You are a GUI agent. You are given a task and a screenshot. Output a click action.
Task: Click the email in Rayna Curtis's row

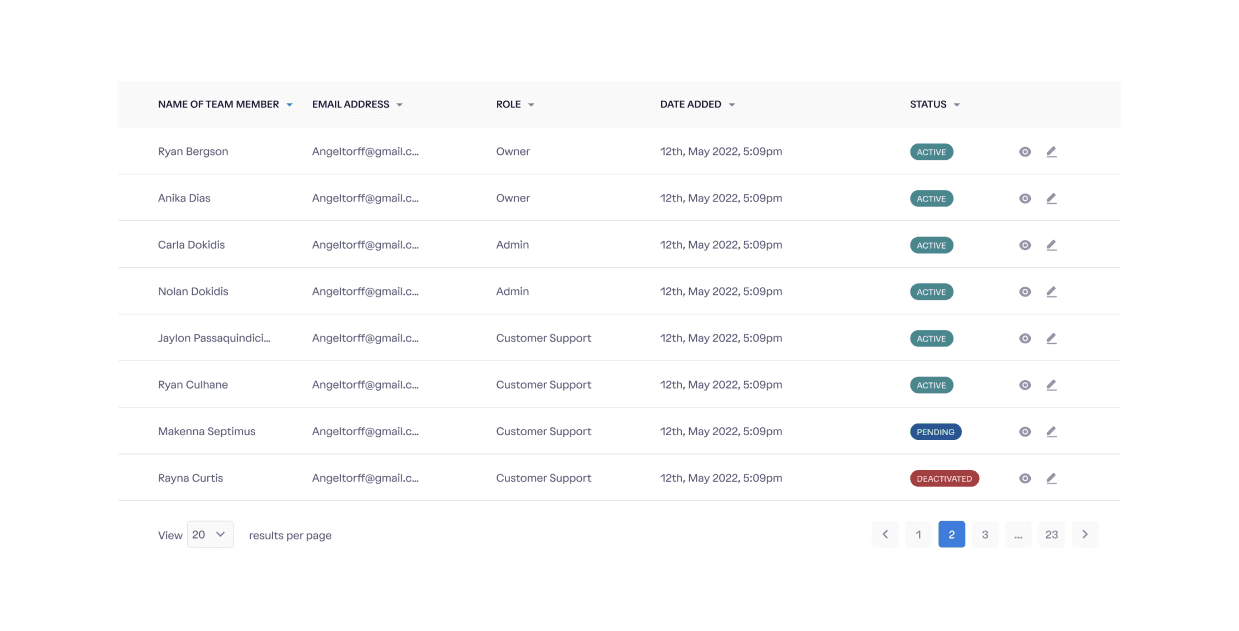pos(365,479)
